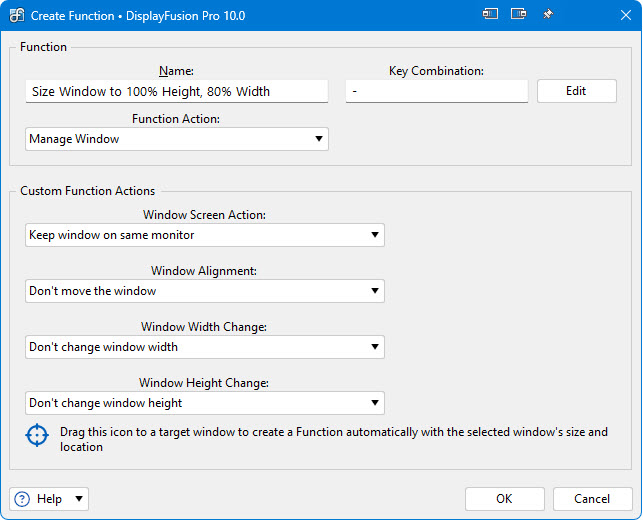The height and width of the screenshot is (520, 643).
Task: Open the Window Height Change dropdown
Action: (205, 403)
